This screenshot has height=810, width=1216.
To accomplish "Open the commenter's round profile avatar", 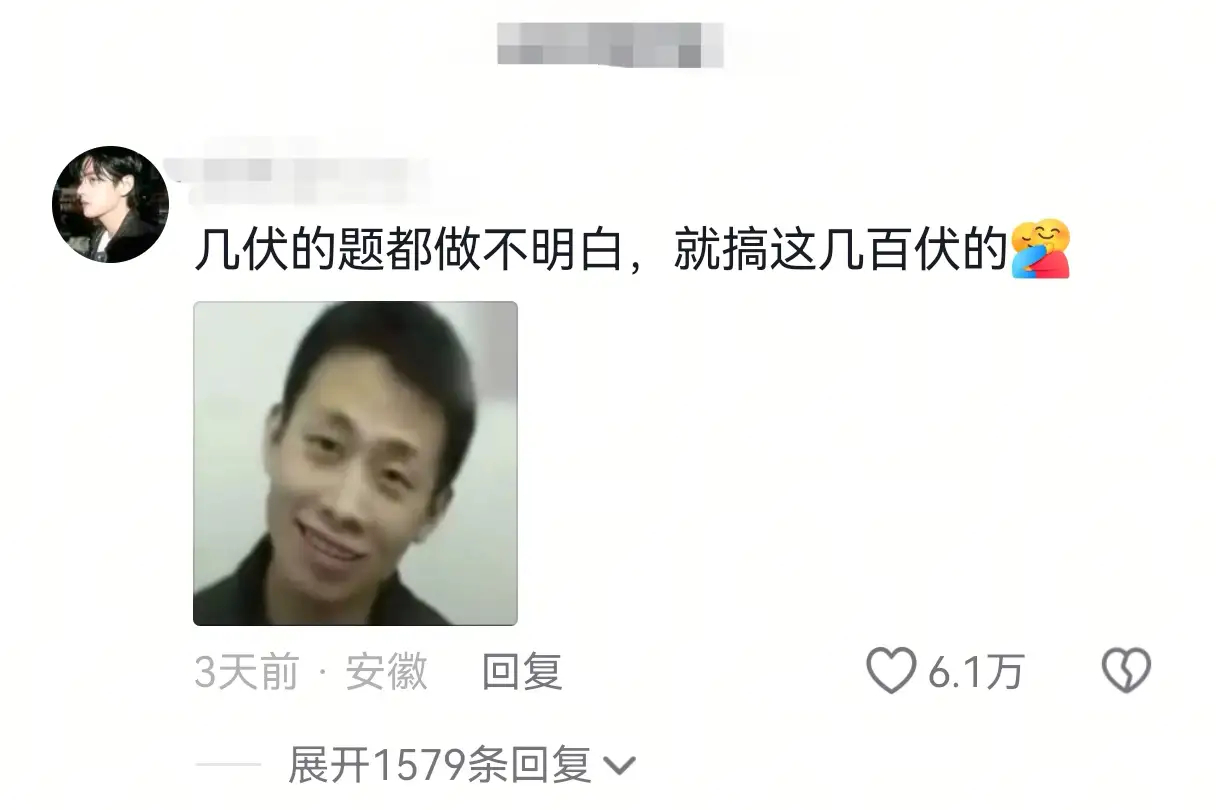I will tap(110, 205).
